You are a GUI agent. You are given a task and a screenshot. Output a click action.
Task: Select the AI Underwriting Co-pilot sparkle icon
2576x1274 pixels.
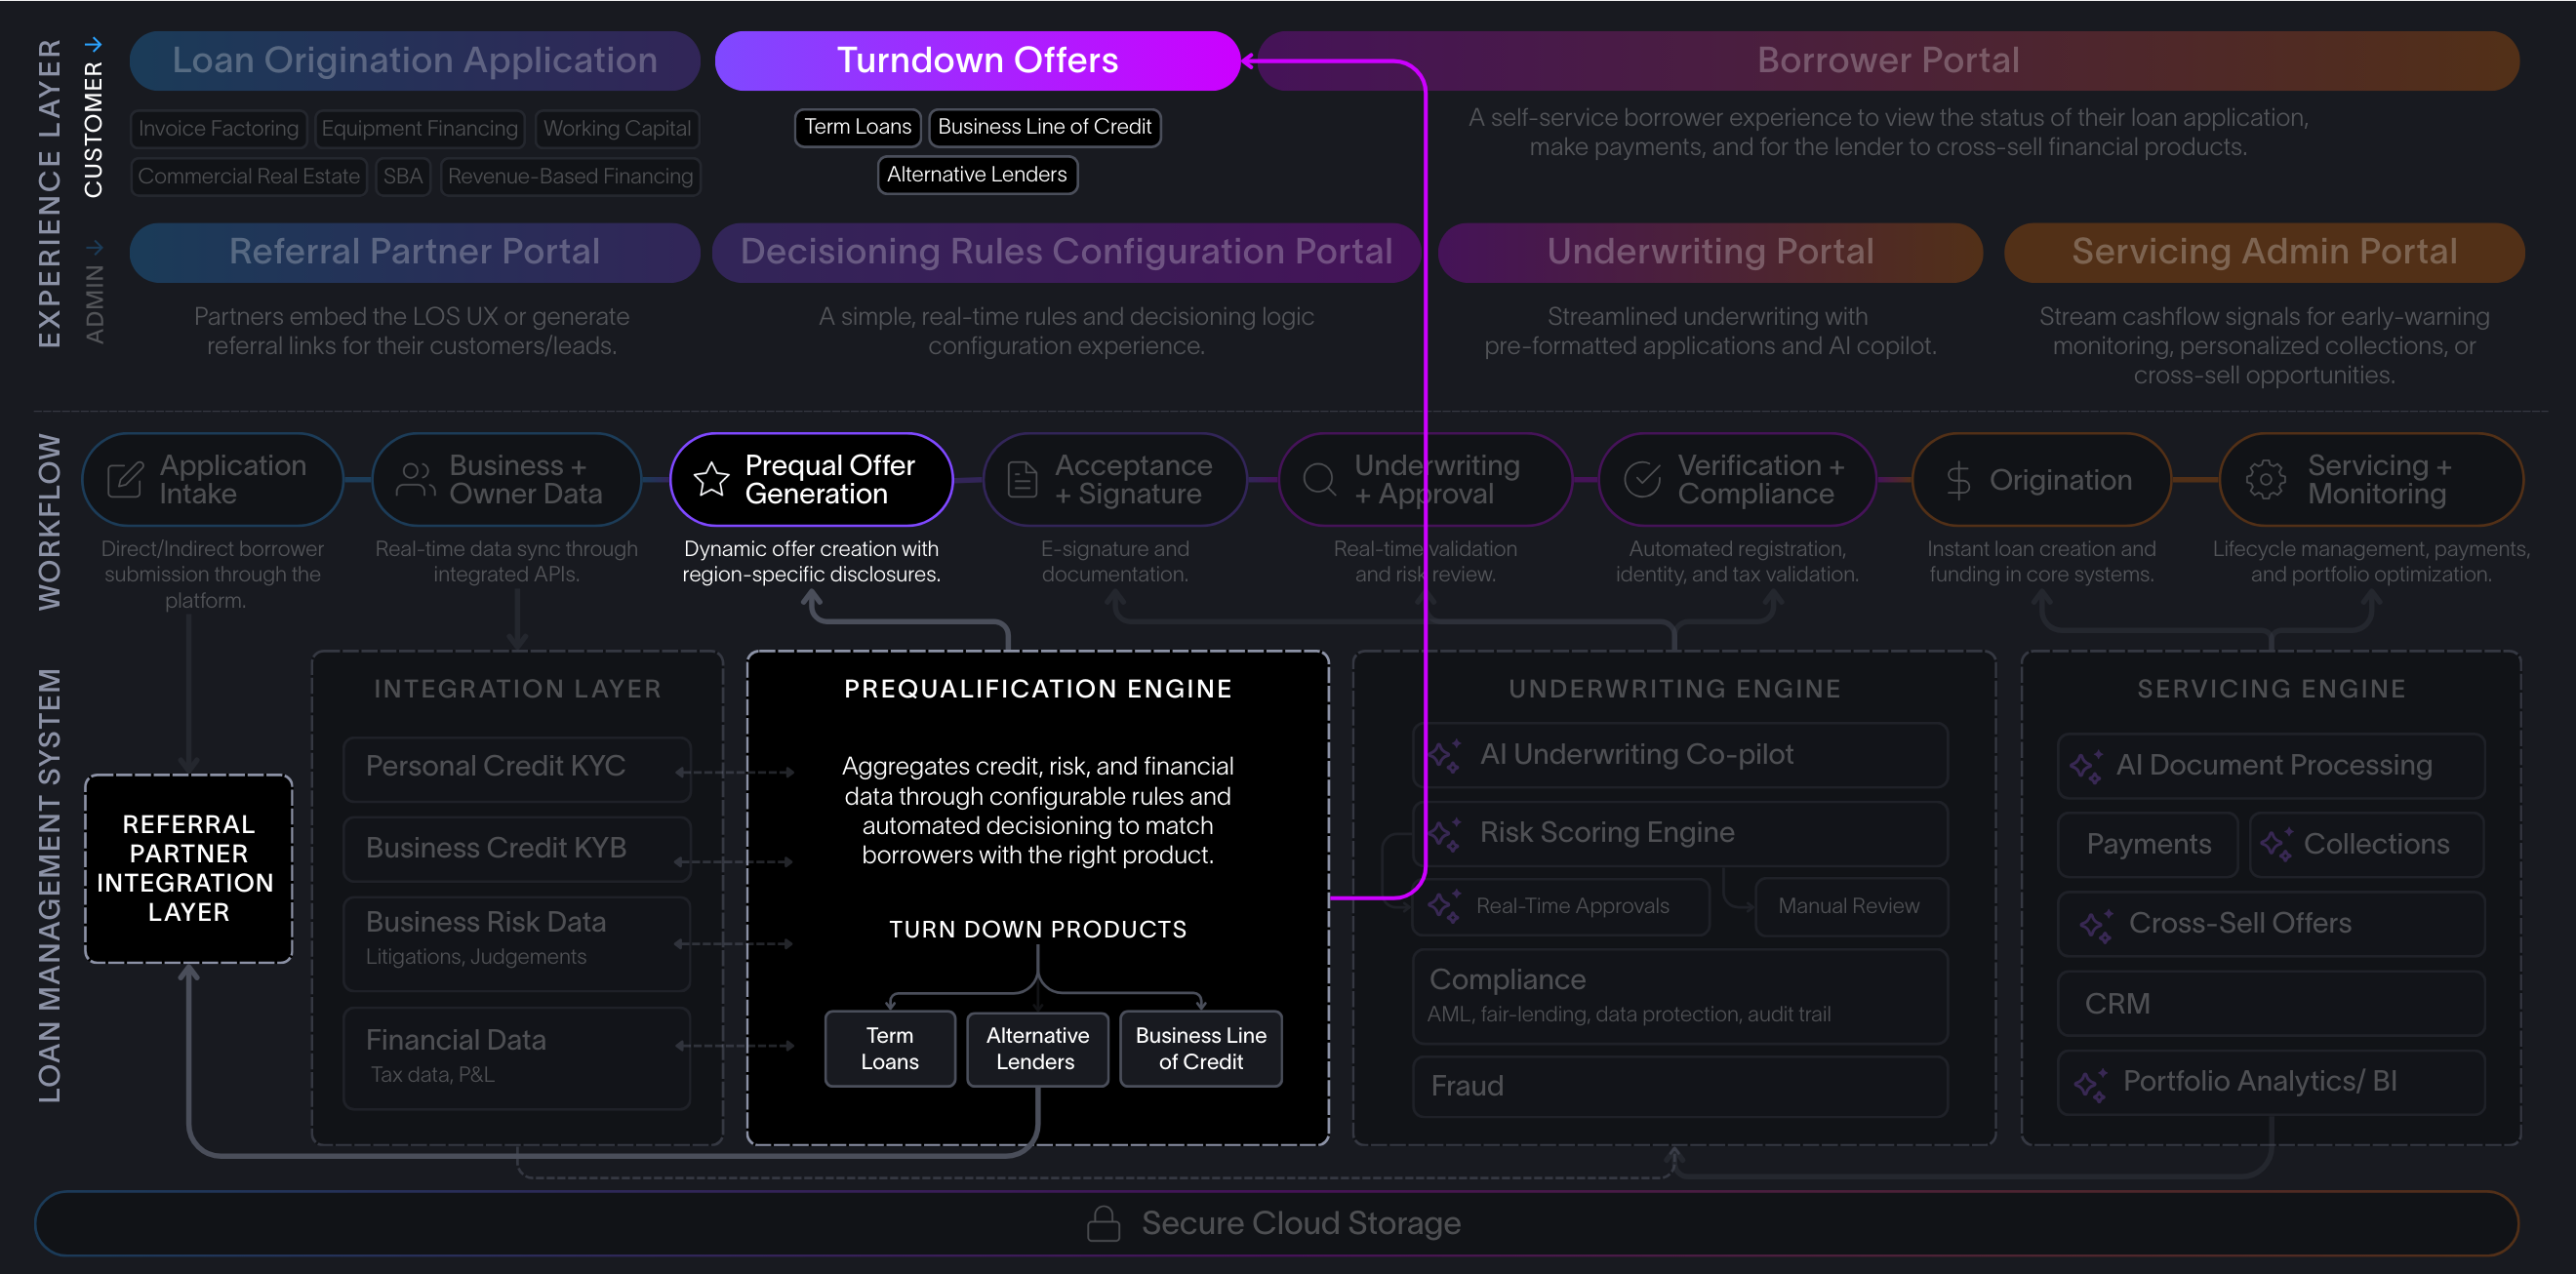coord(1443,754)
